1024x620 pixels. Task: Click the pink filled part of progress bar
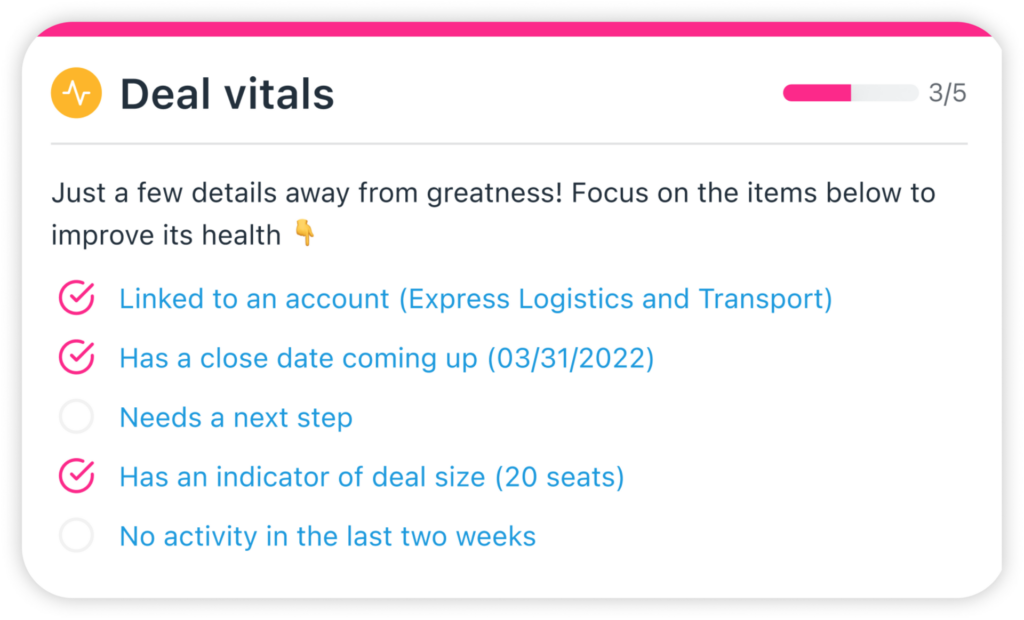(x=817, y=93)
